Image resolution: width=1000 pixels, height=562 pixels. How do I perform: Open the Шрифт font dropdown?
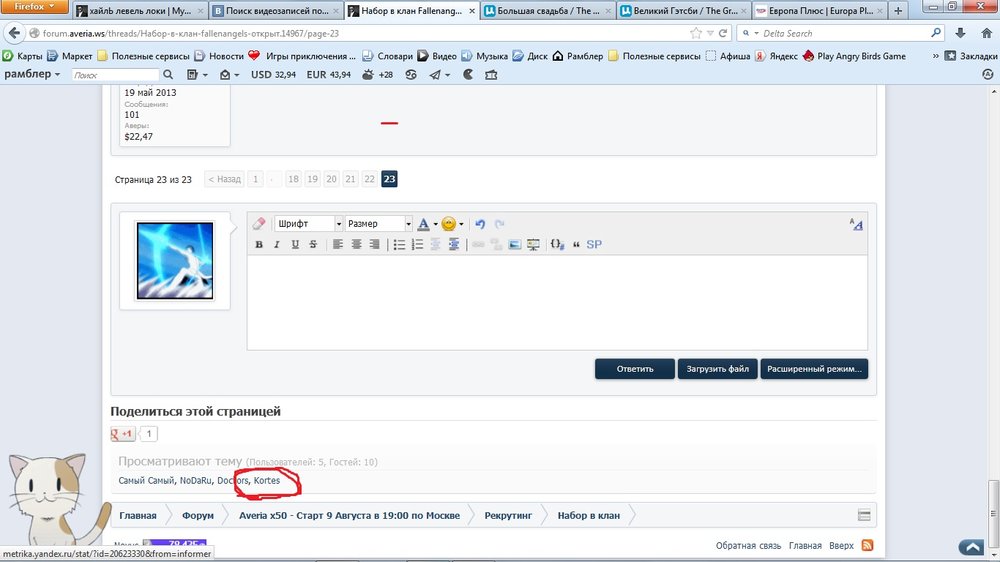click(x=309, y=224)
